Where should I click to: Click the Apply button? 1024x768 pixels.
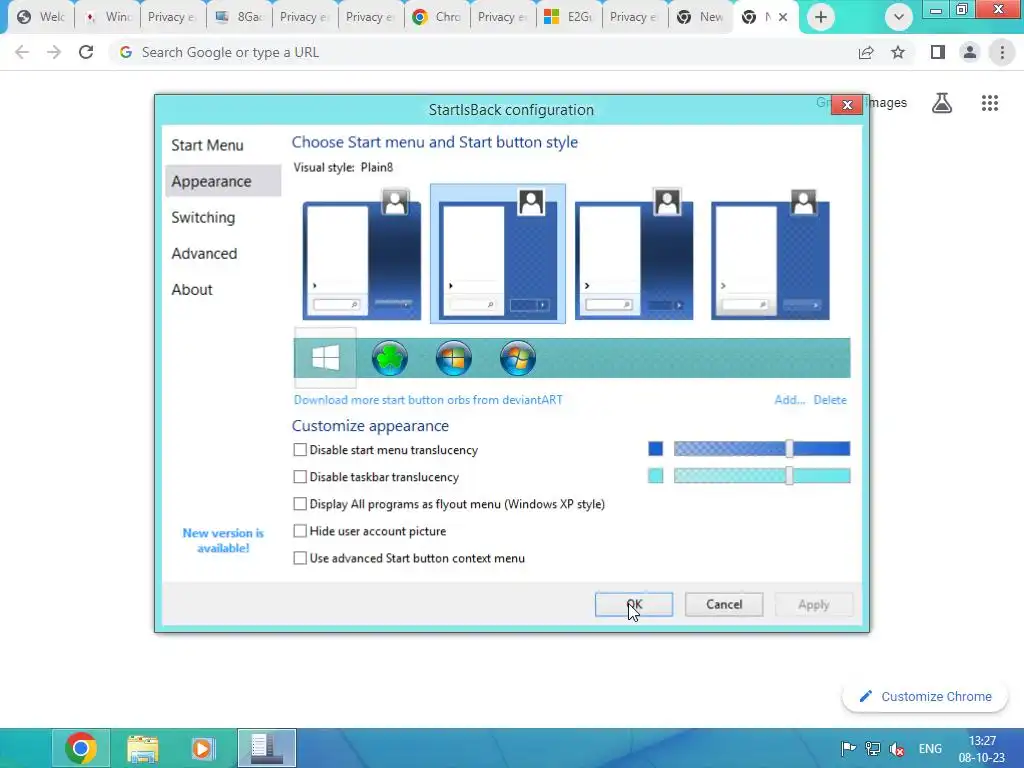[814, 605]
